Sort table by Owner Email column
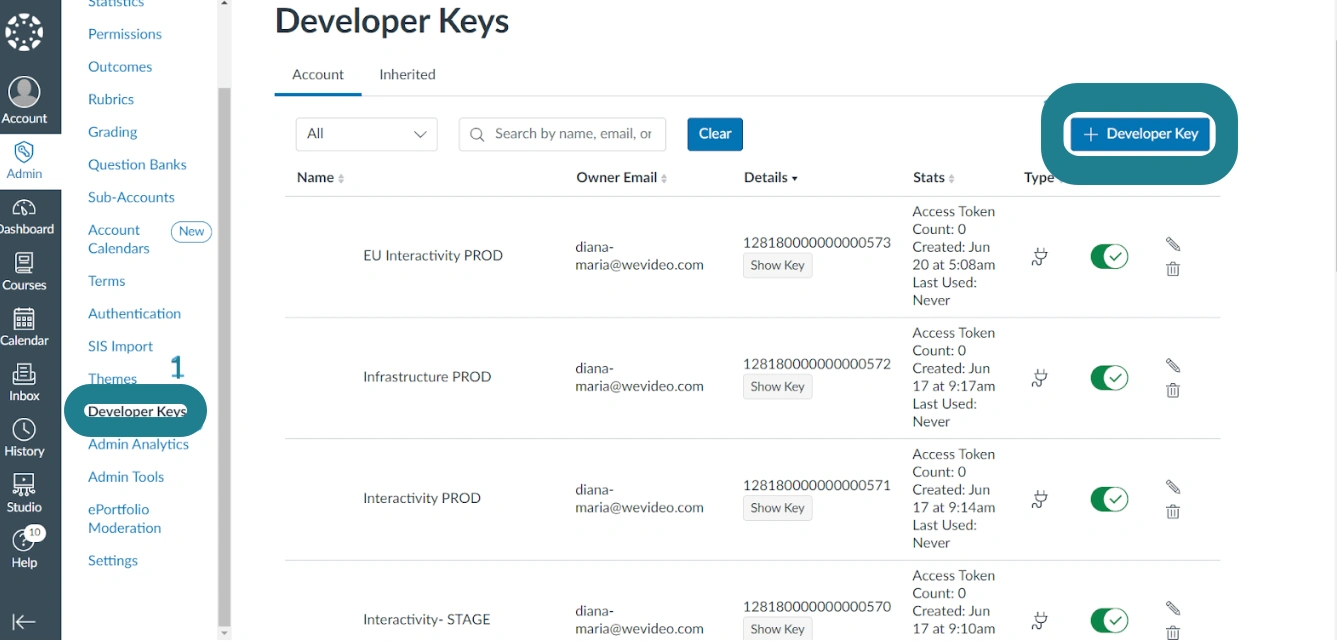Screen dimensions: 1337x642 click(x=621, y=177)
